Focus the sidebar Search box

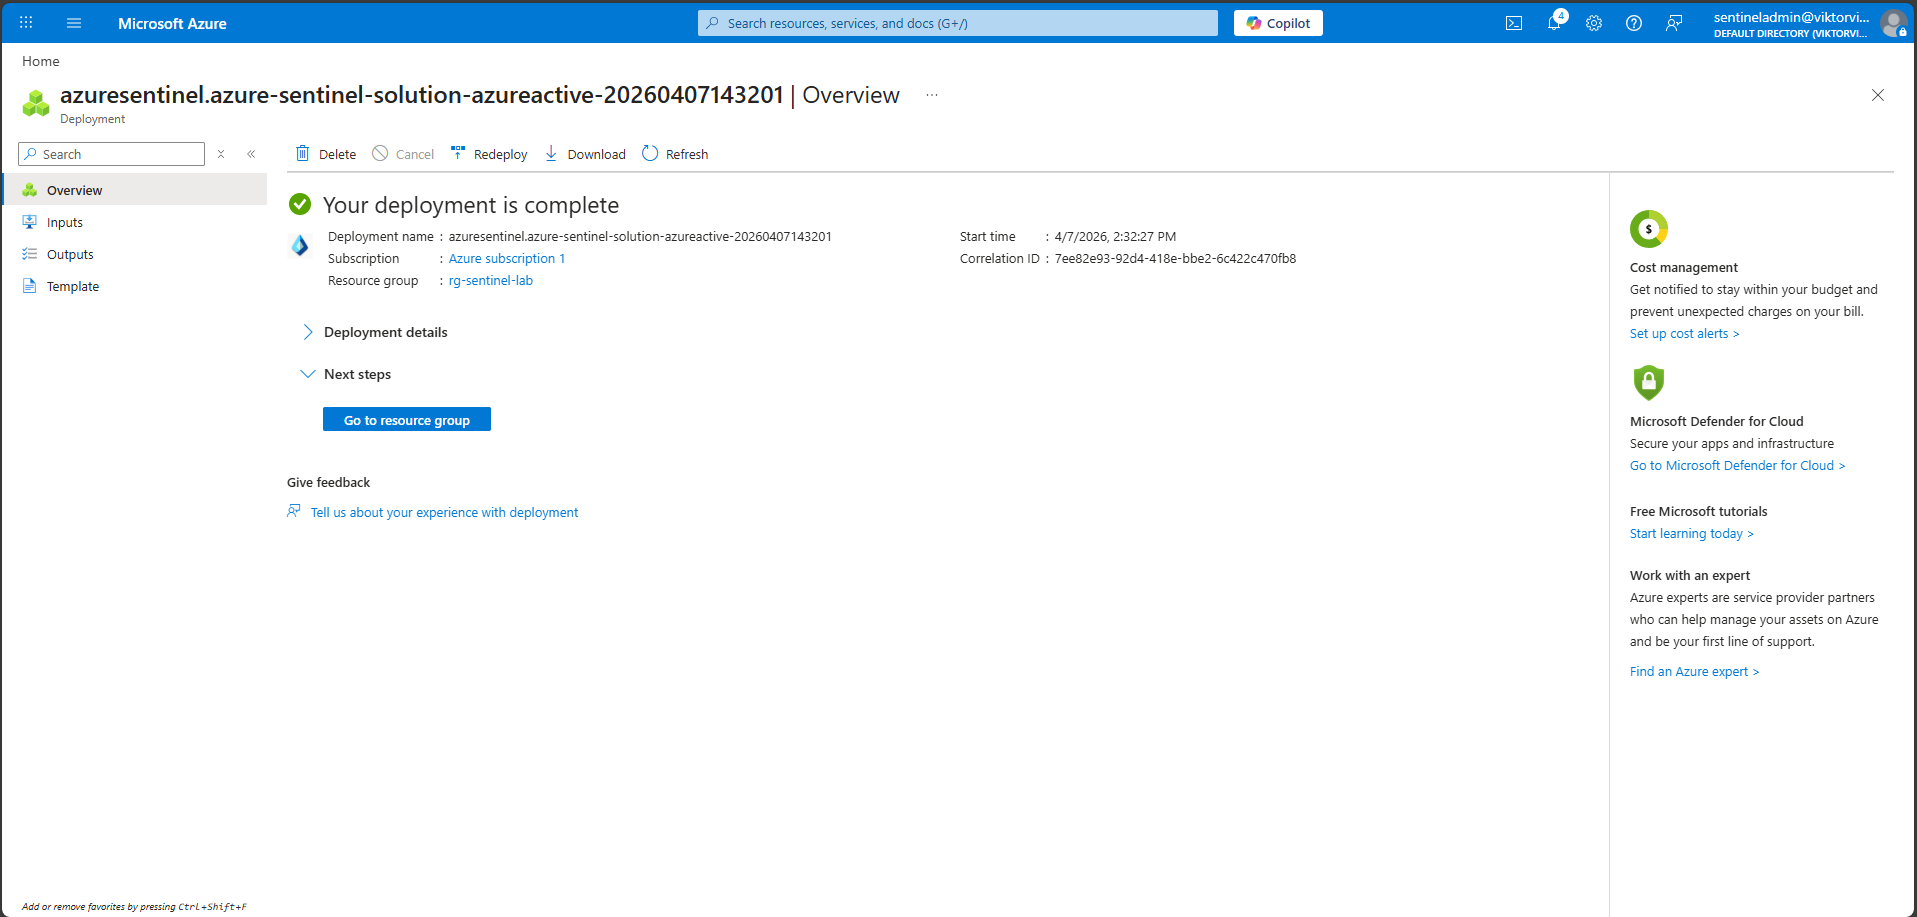click(x=111, y=154)
